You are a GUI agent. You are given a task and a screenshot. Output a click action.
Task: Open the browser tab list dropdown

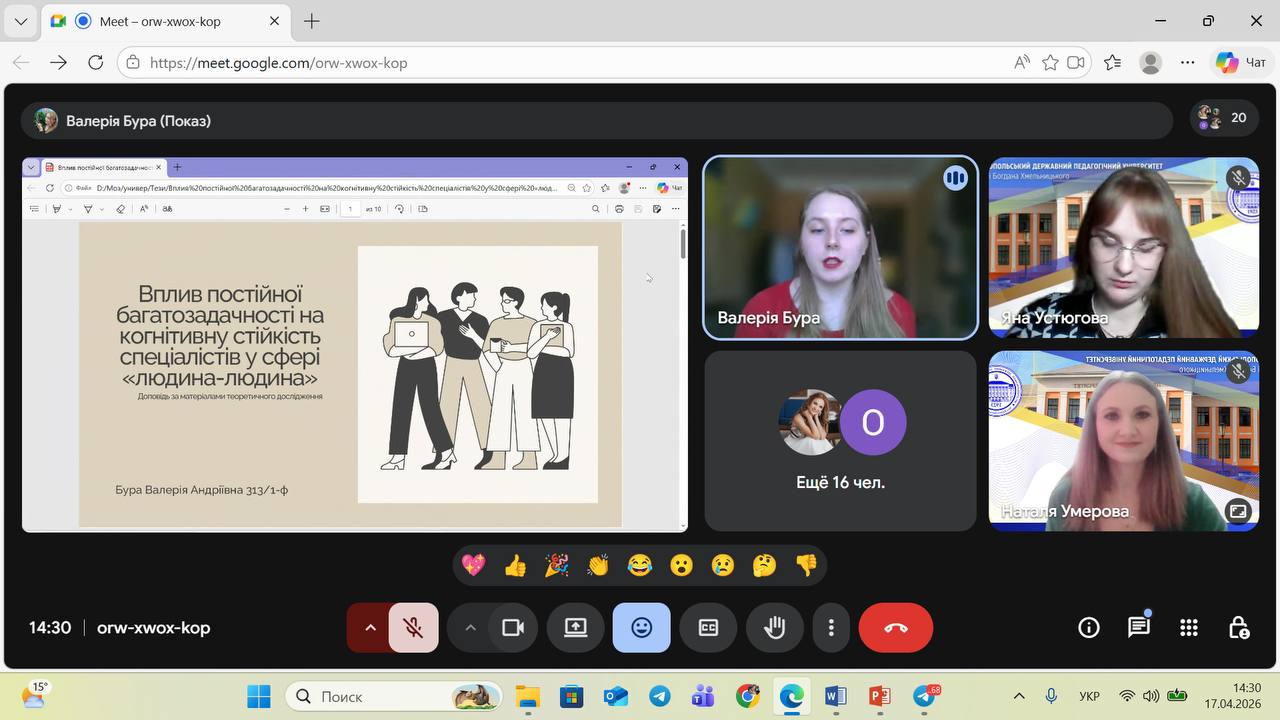tap(21, 21)
